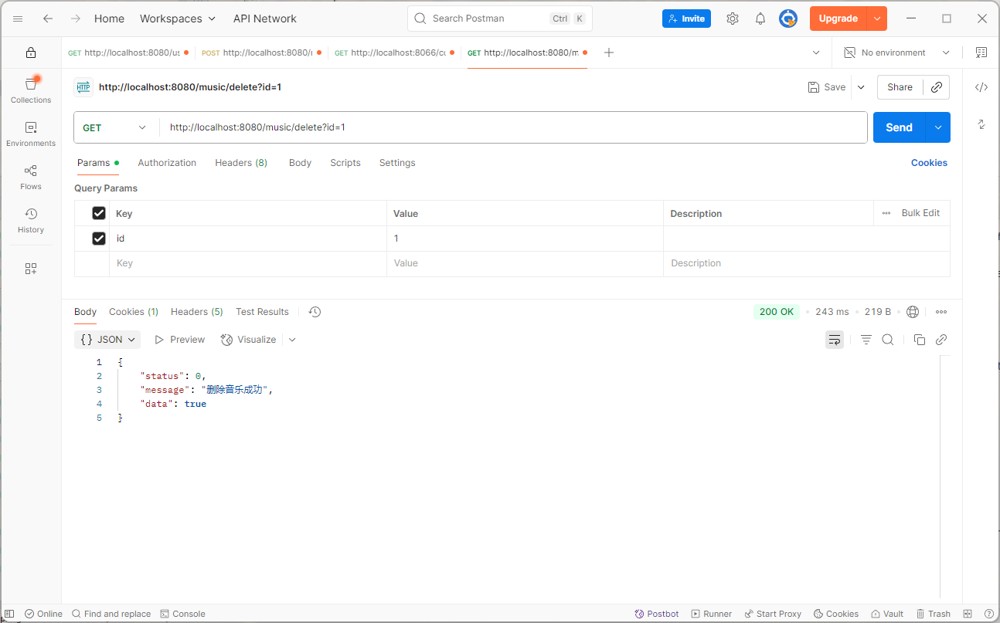The width and height of the screenshot is (1000, 623).
Task: Click the Preview response button
Action: (180, 340)
